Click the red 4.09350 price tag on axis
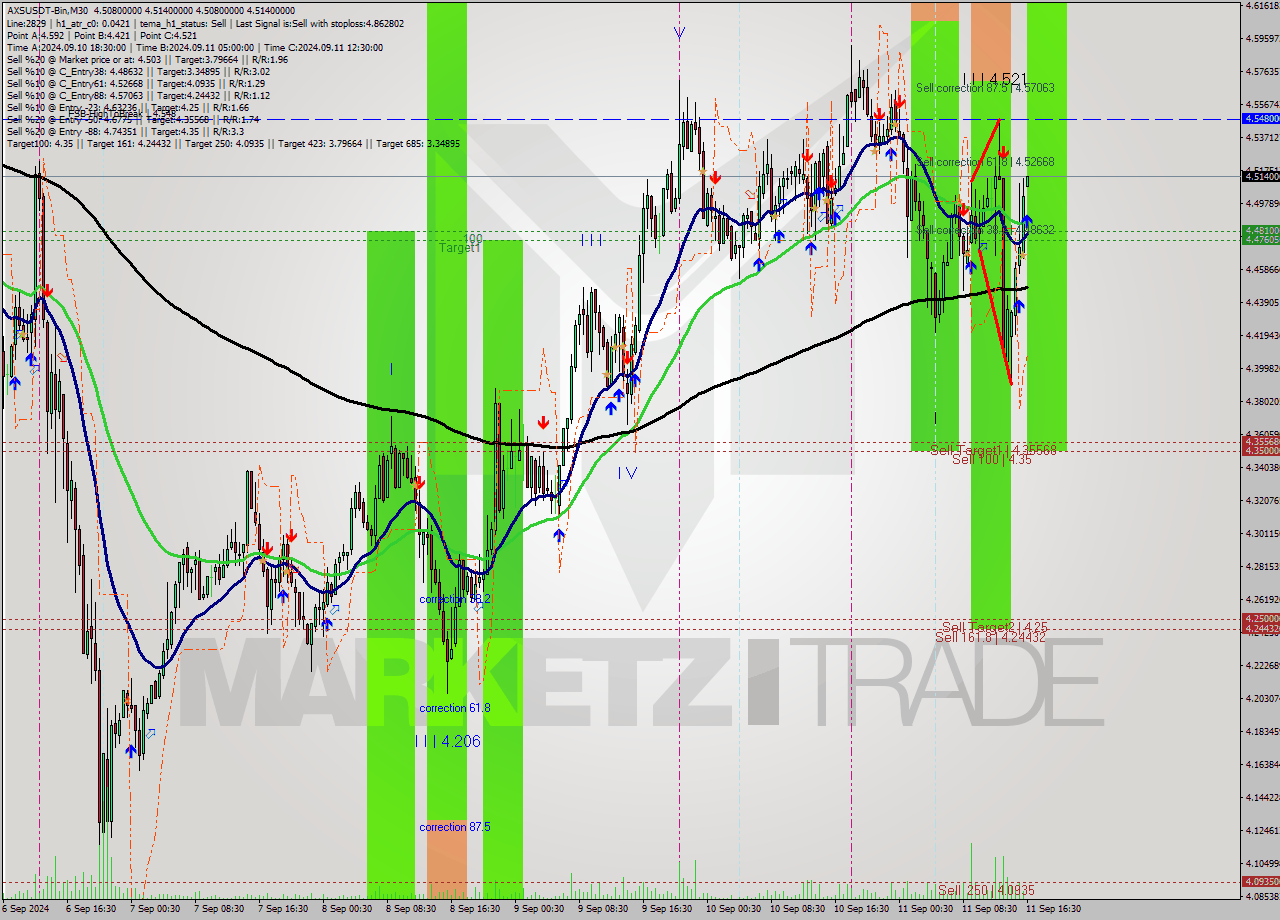The height and width of the screenshot is (920, 1280). (x=1260, y=882)
